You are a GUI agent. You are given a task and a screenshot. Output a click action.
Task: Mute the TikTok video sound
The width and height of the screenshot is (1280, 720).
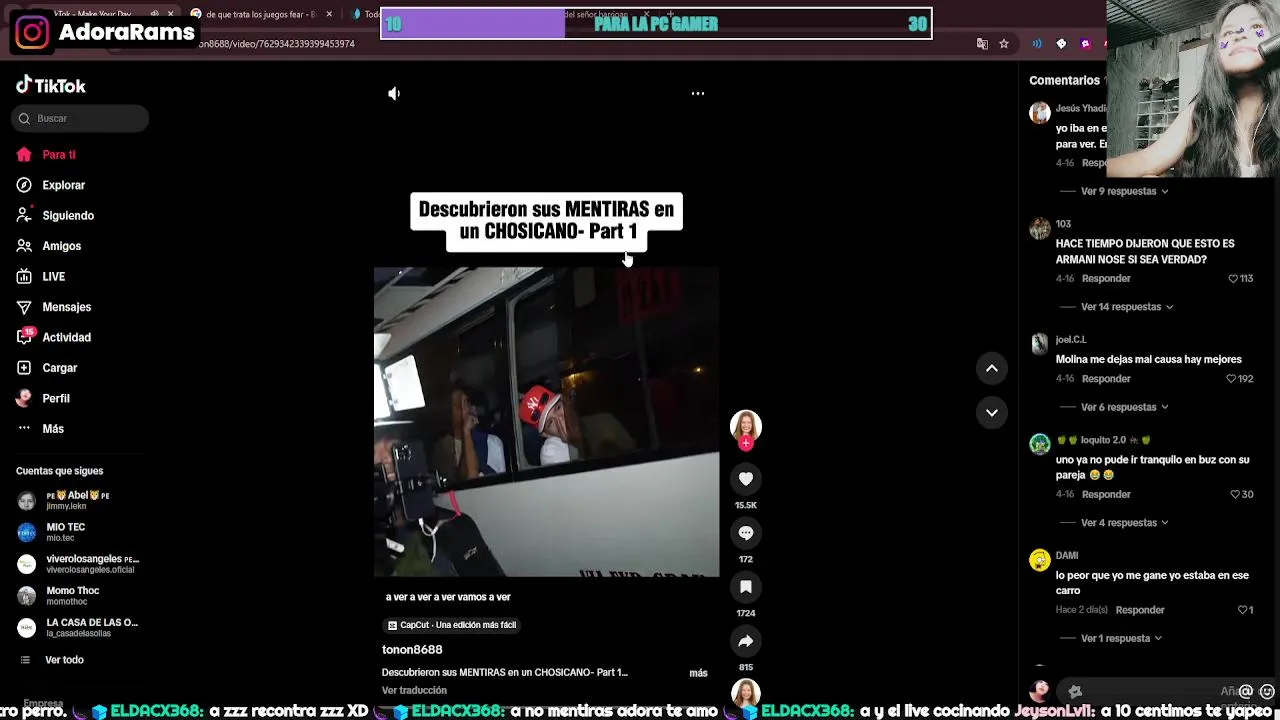coord(394,93)
